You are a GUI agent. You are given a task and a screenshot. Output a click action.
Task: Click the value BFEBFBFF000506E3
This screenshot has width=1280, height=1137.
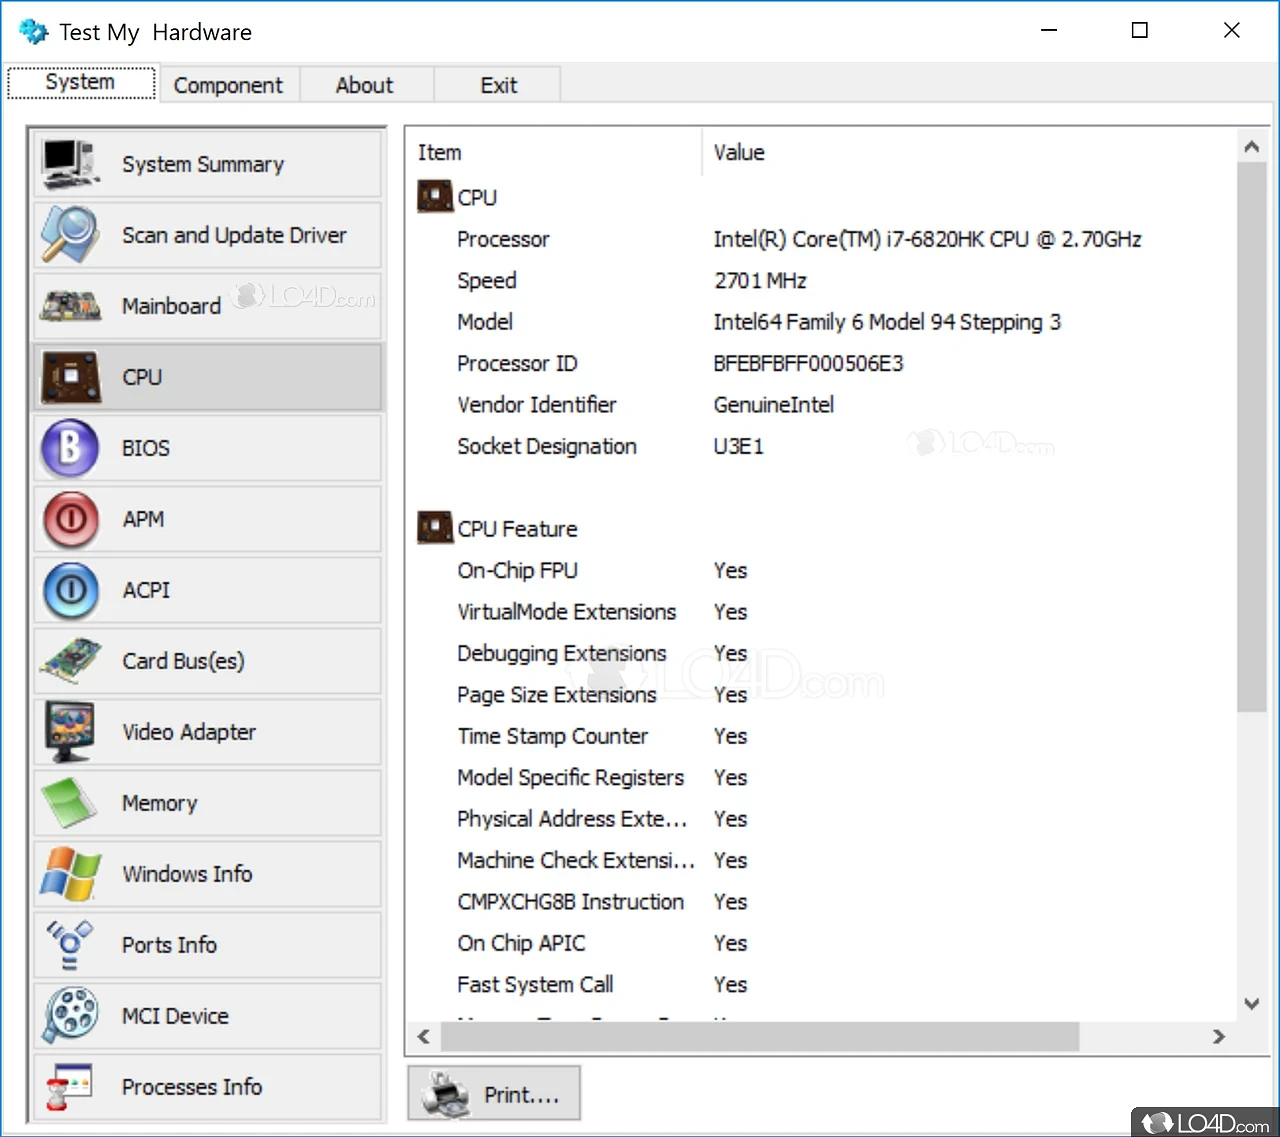point(808,364)
